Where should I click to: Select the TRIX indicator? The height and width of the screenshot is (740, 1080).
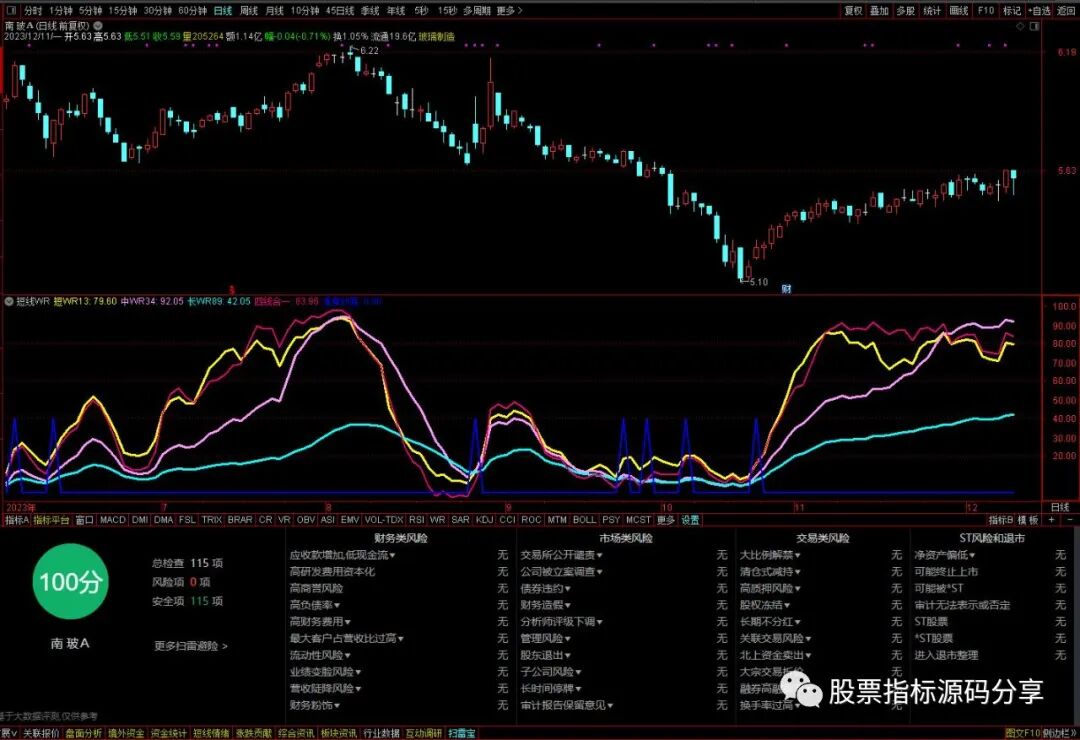pyautogui.click(x=211, y=520)
